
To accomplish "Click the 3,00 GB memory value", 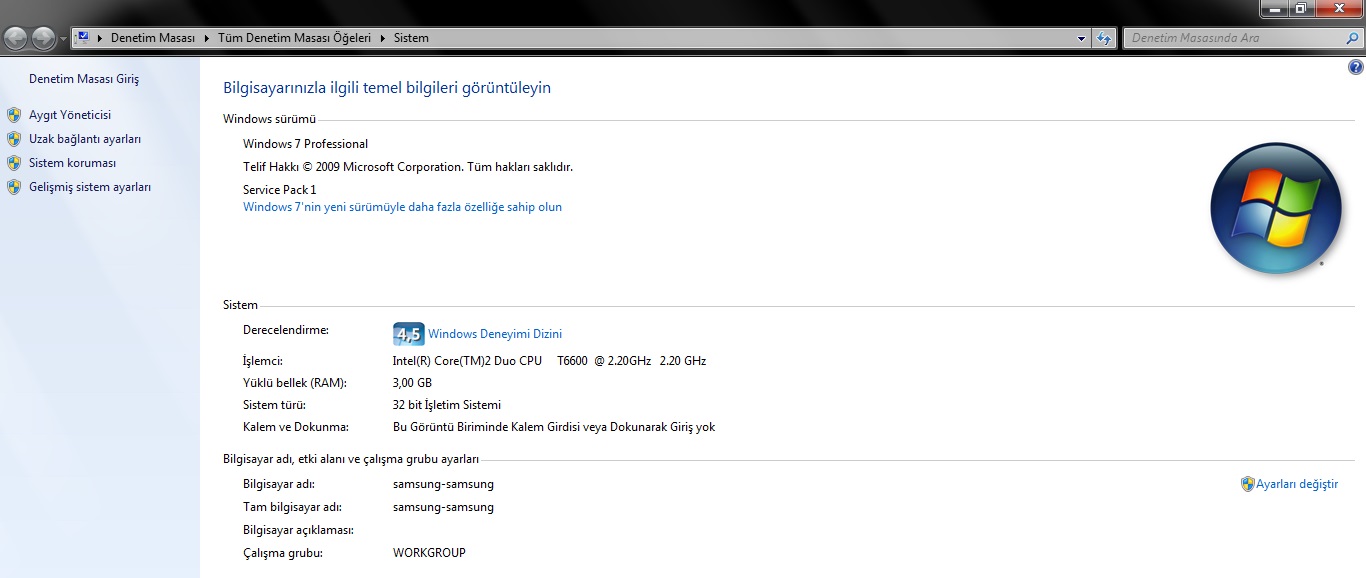I will 412,383.
